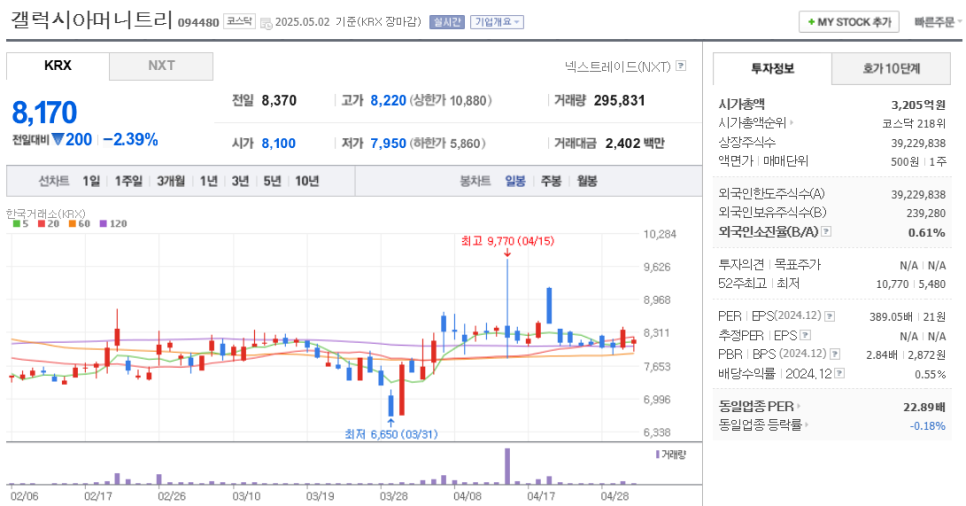This screenshot has width=966, height=506.
Task: Click the -0.18% sector change value
Action: (x=928, y=426)
